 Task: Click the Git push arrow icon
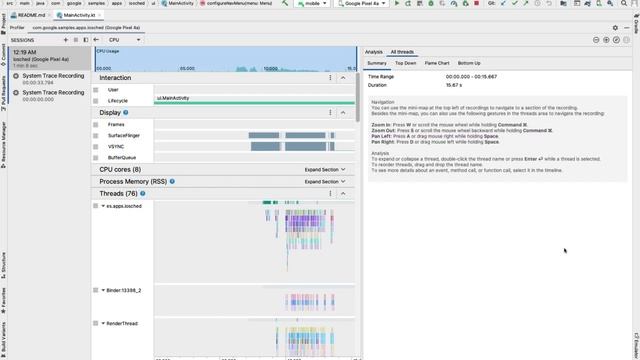tap(526, 3)
